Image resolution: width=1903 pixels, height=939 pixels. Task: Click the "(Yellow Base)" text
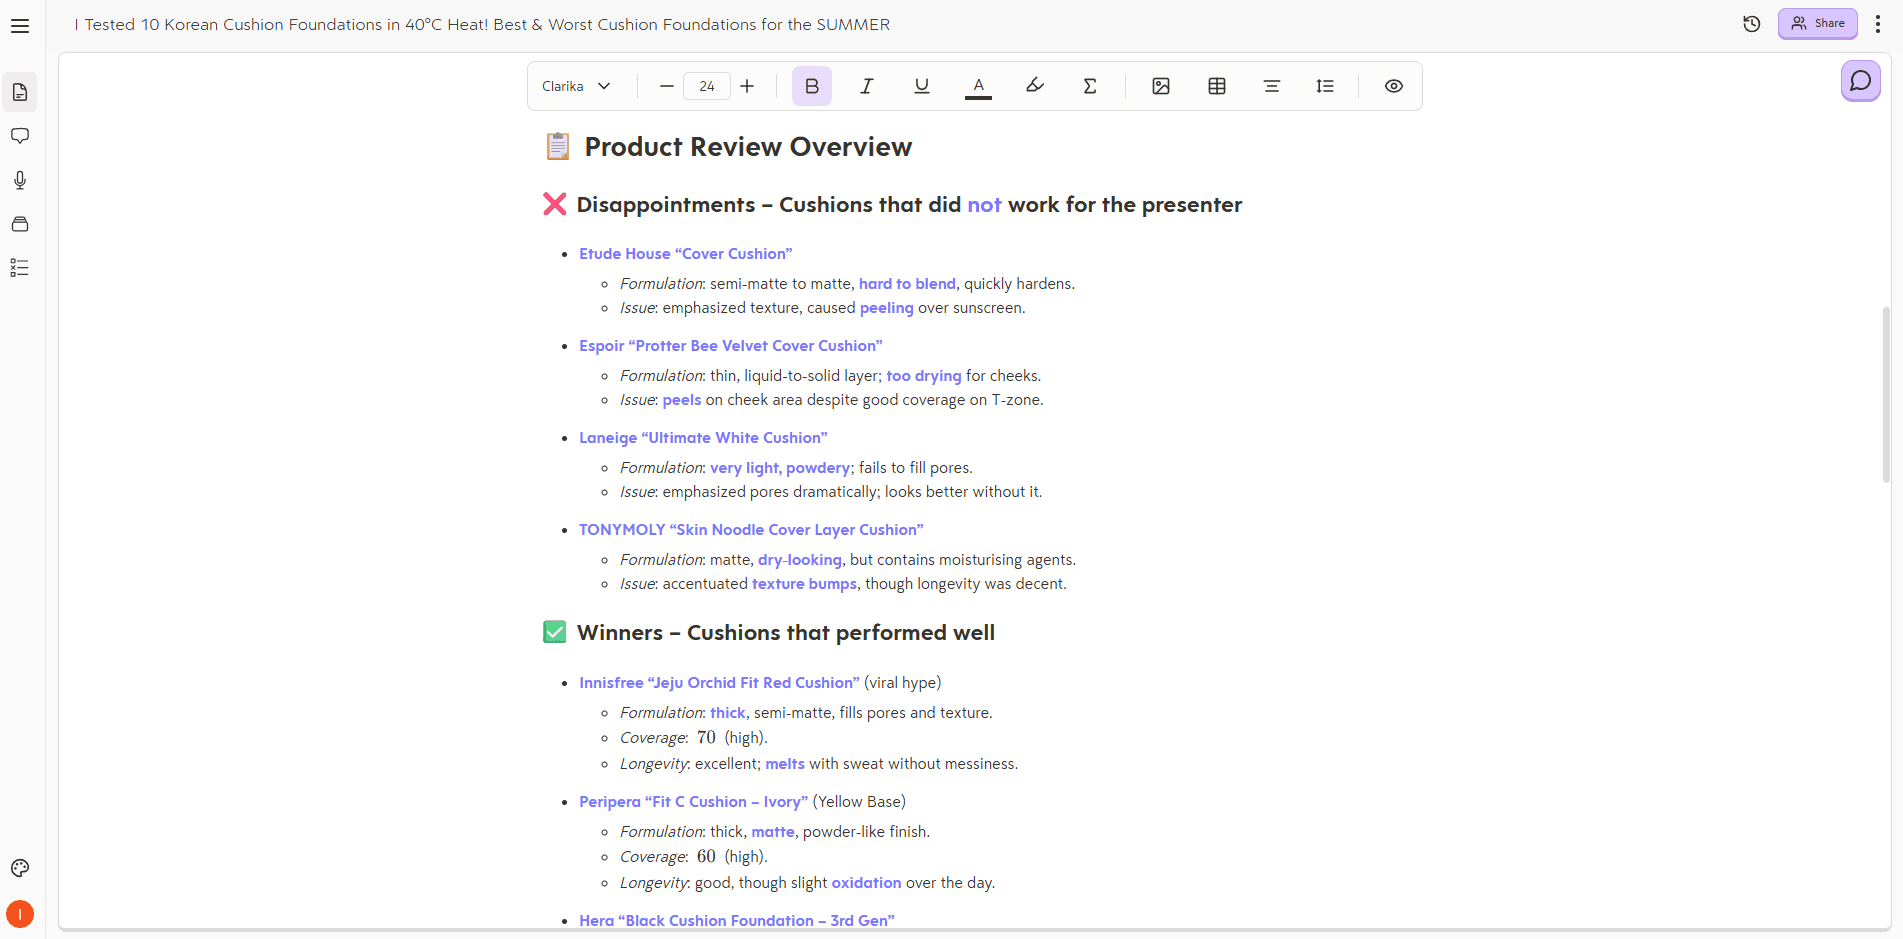tap(859, 802)
